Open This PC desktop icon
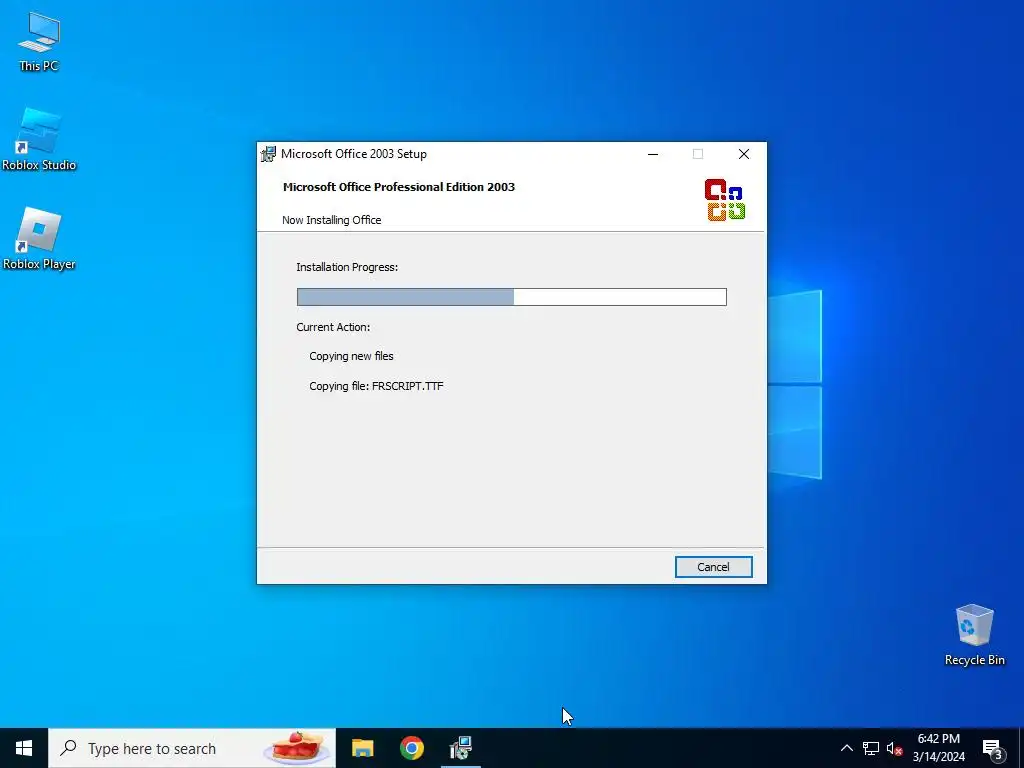 (x=39, y=42)
